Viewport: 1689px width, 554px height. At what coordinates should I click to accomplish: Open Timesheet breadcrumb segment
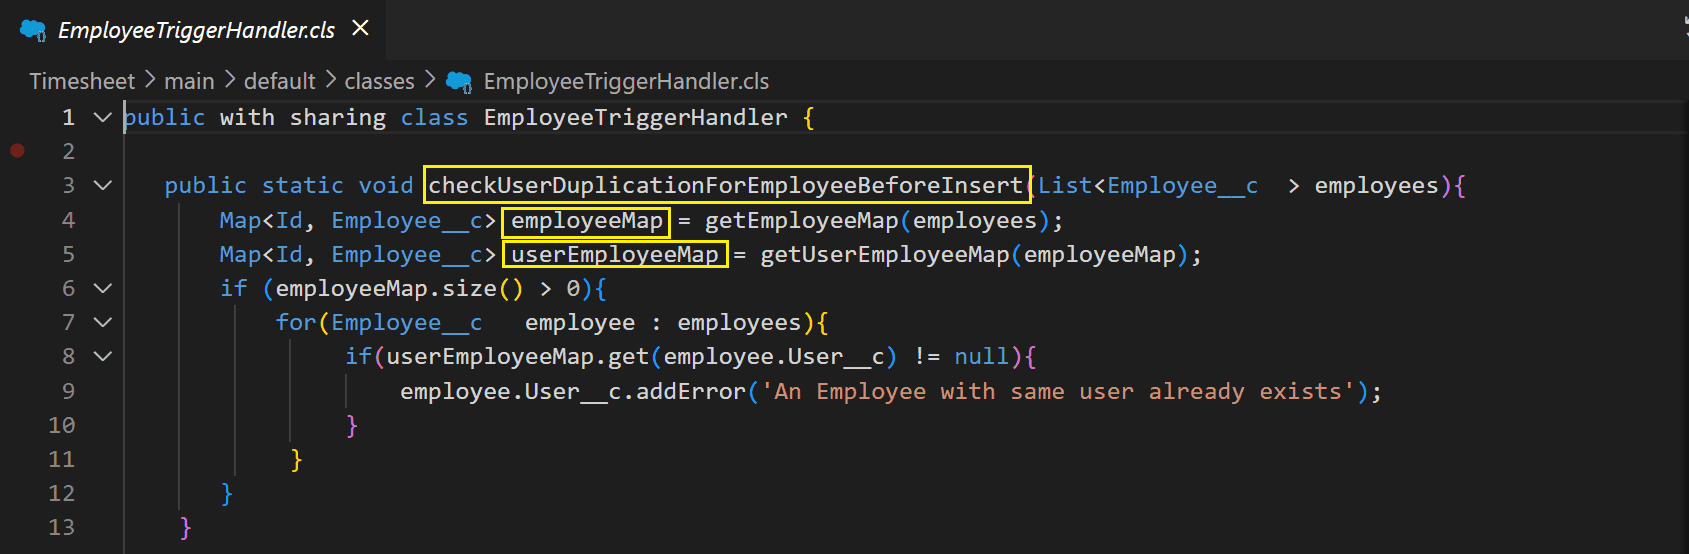point(82,81)
